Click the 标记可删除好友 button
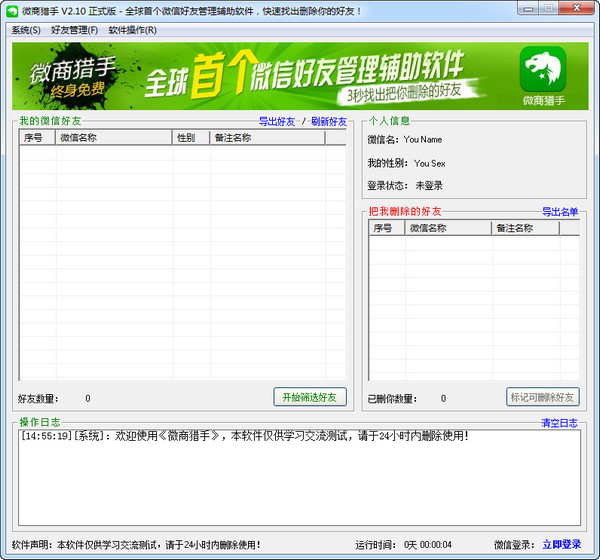 543,397
